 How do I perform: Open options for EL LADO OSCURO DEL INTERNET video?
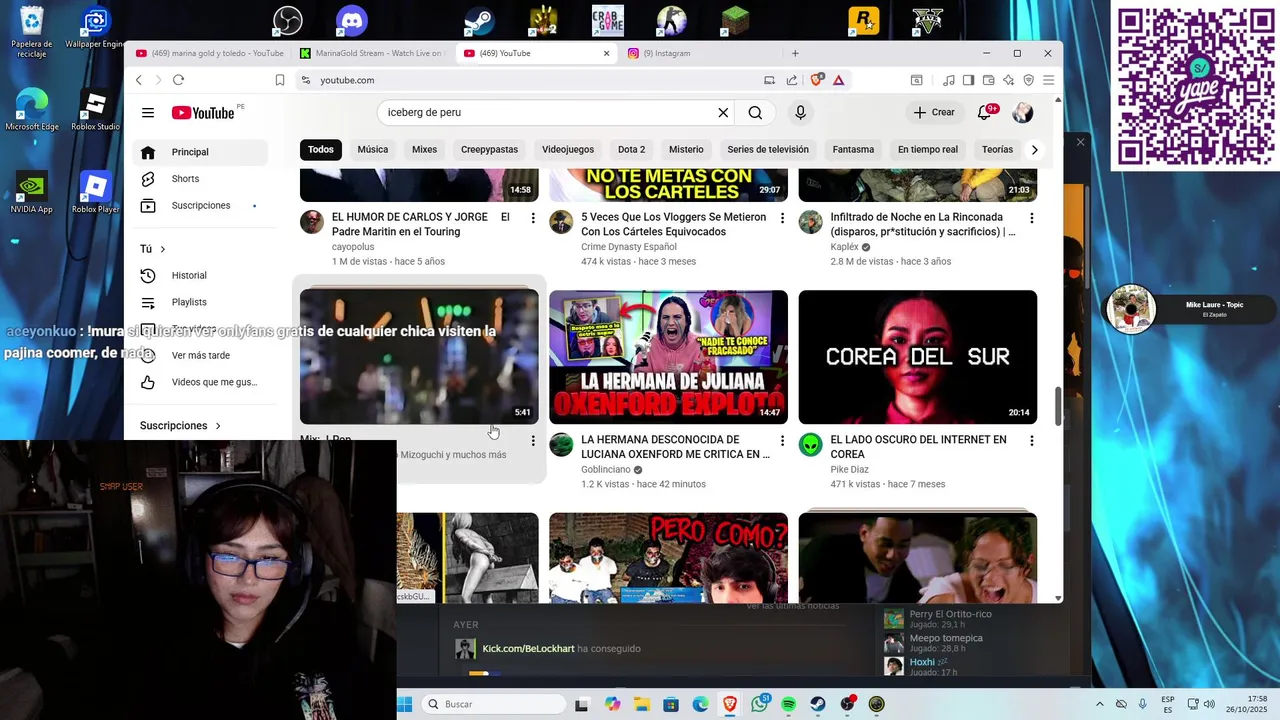(1031, 440)
